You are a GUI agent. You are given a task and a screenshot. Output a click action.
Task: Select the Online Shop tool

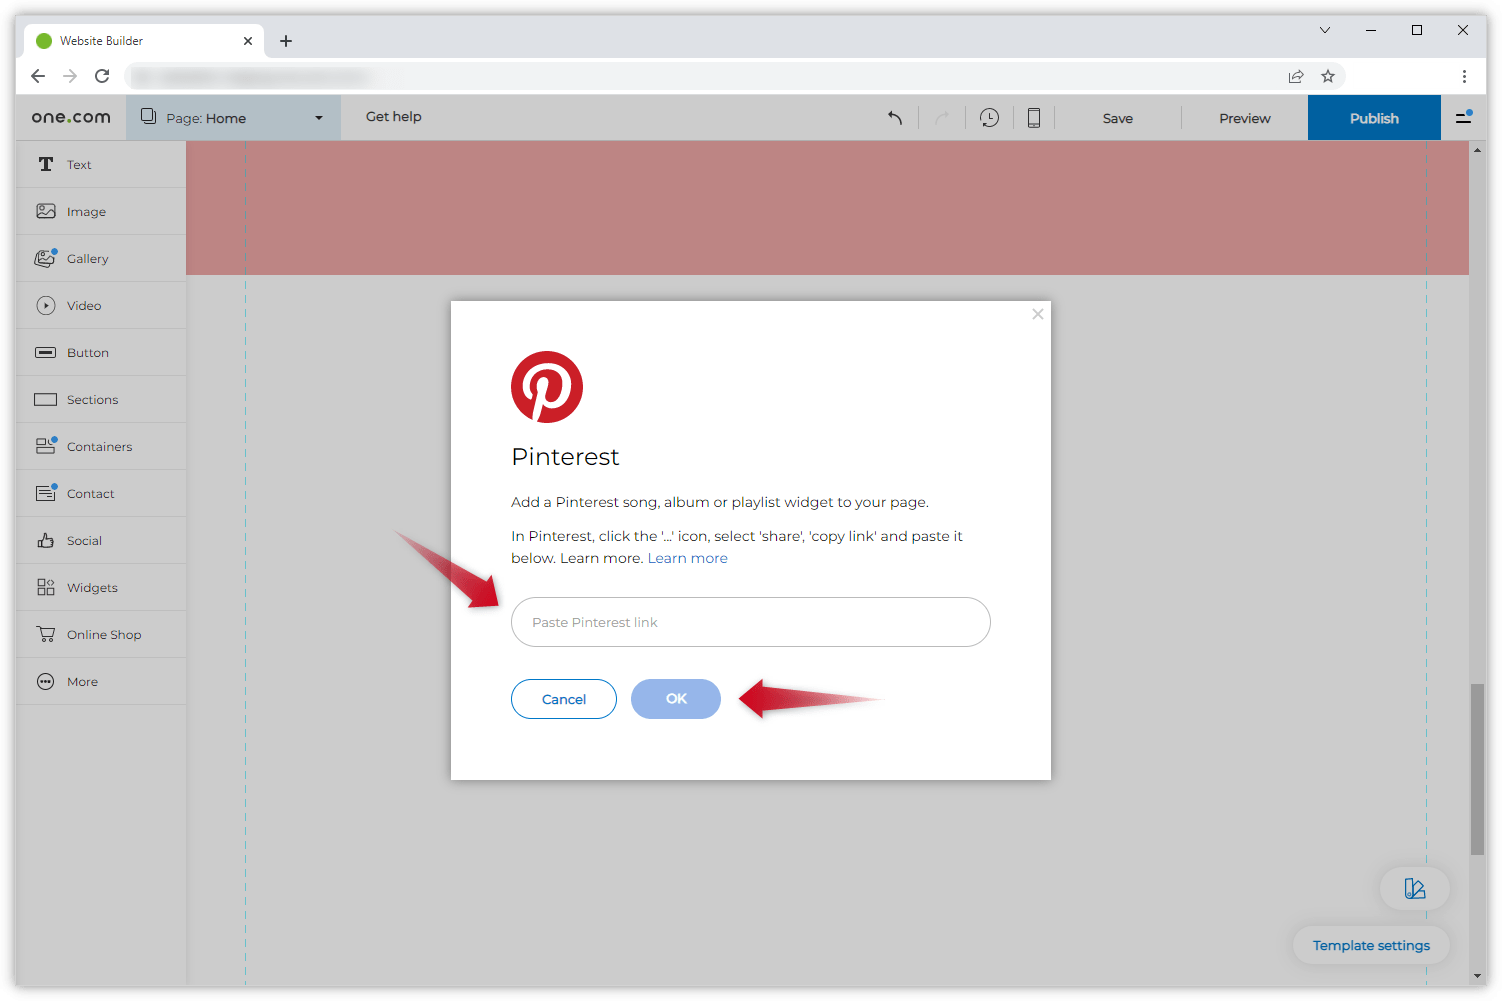103,634
